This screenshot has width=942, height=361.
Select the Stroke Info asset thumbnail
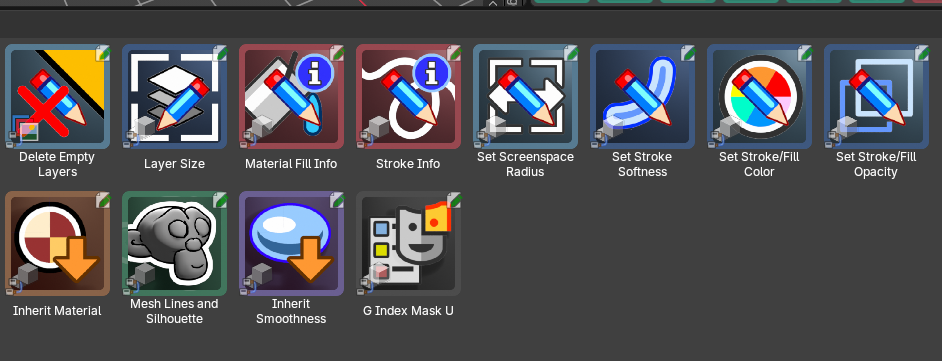click(409, 96)
